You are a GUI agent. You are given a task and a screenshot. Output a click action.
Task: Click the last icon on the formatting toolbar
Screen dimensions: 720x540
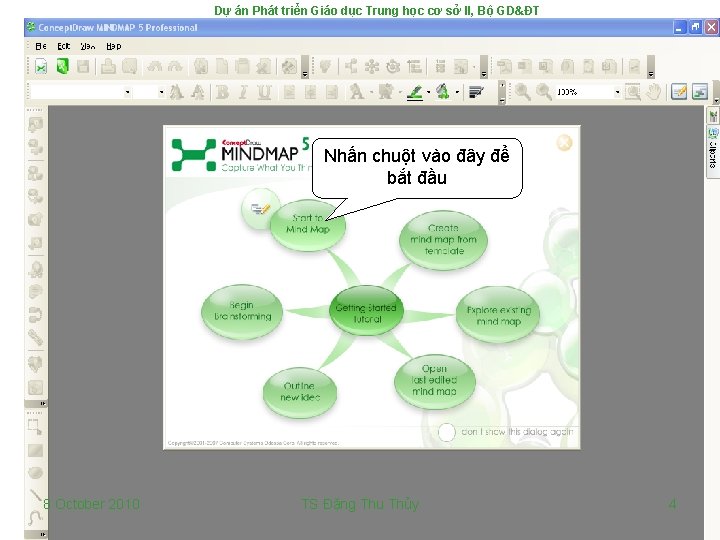tap(700, 92)
